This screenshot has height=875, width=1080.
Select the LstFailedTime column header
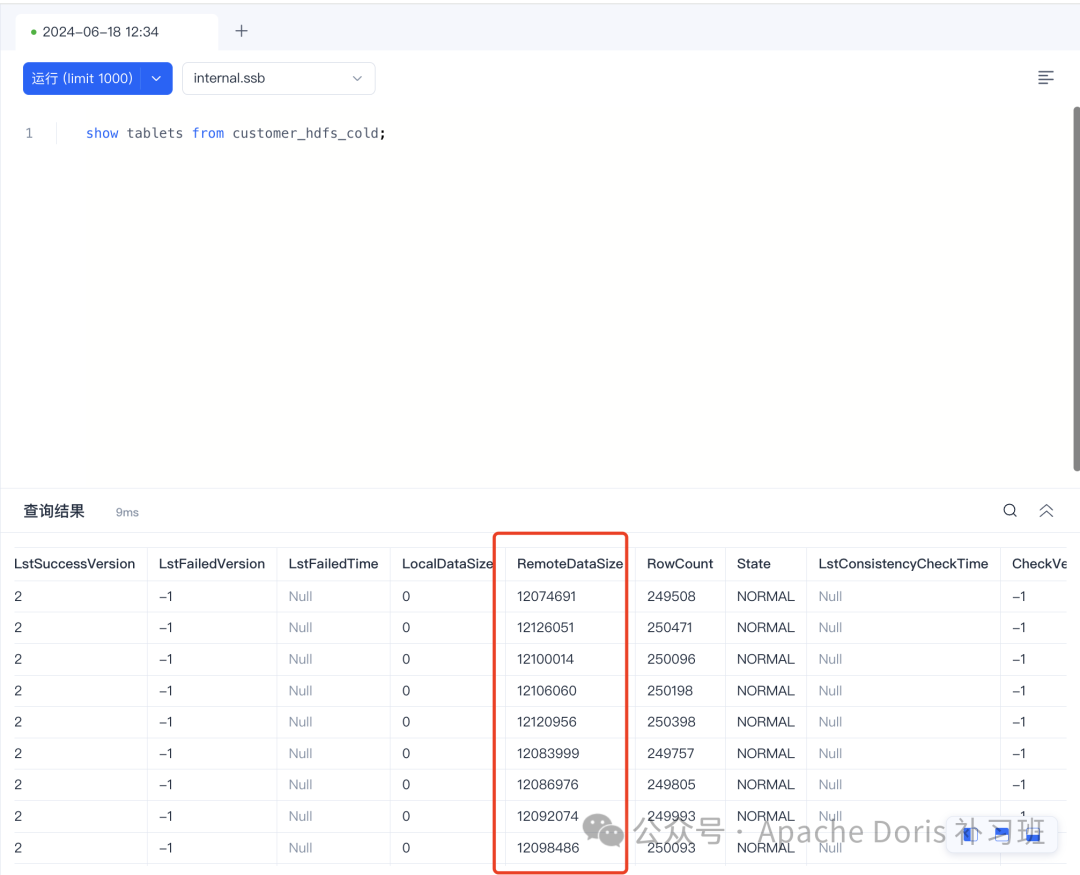333,564
